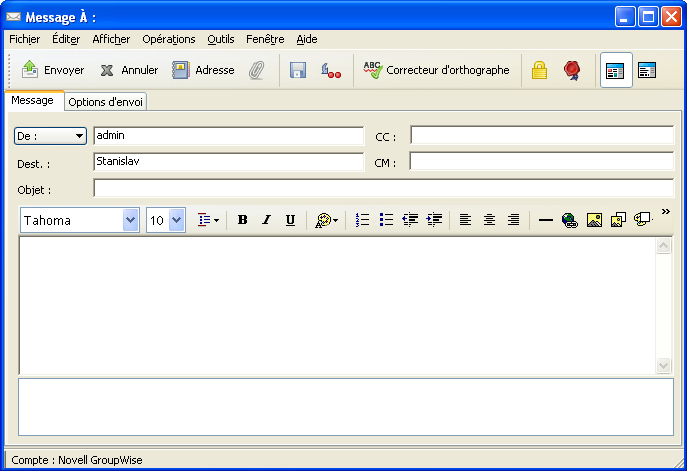Expand the De : dropdown
Image resolution: width=687 pixels, height=471 pixels.
point(50,136)
